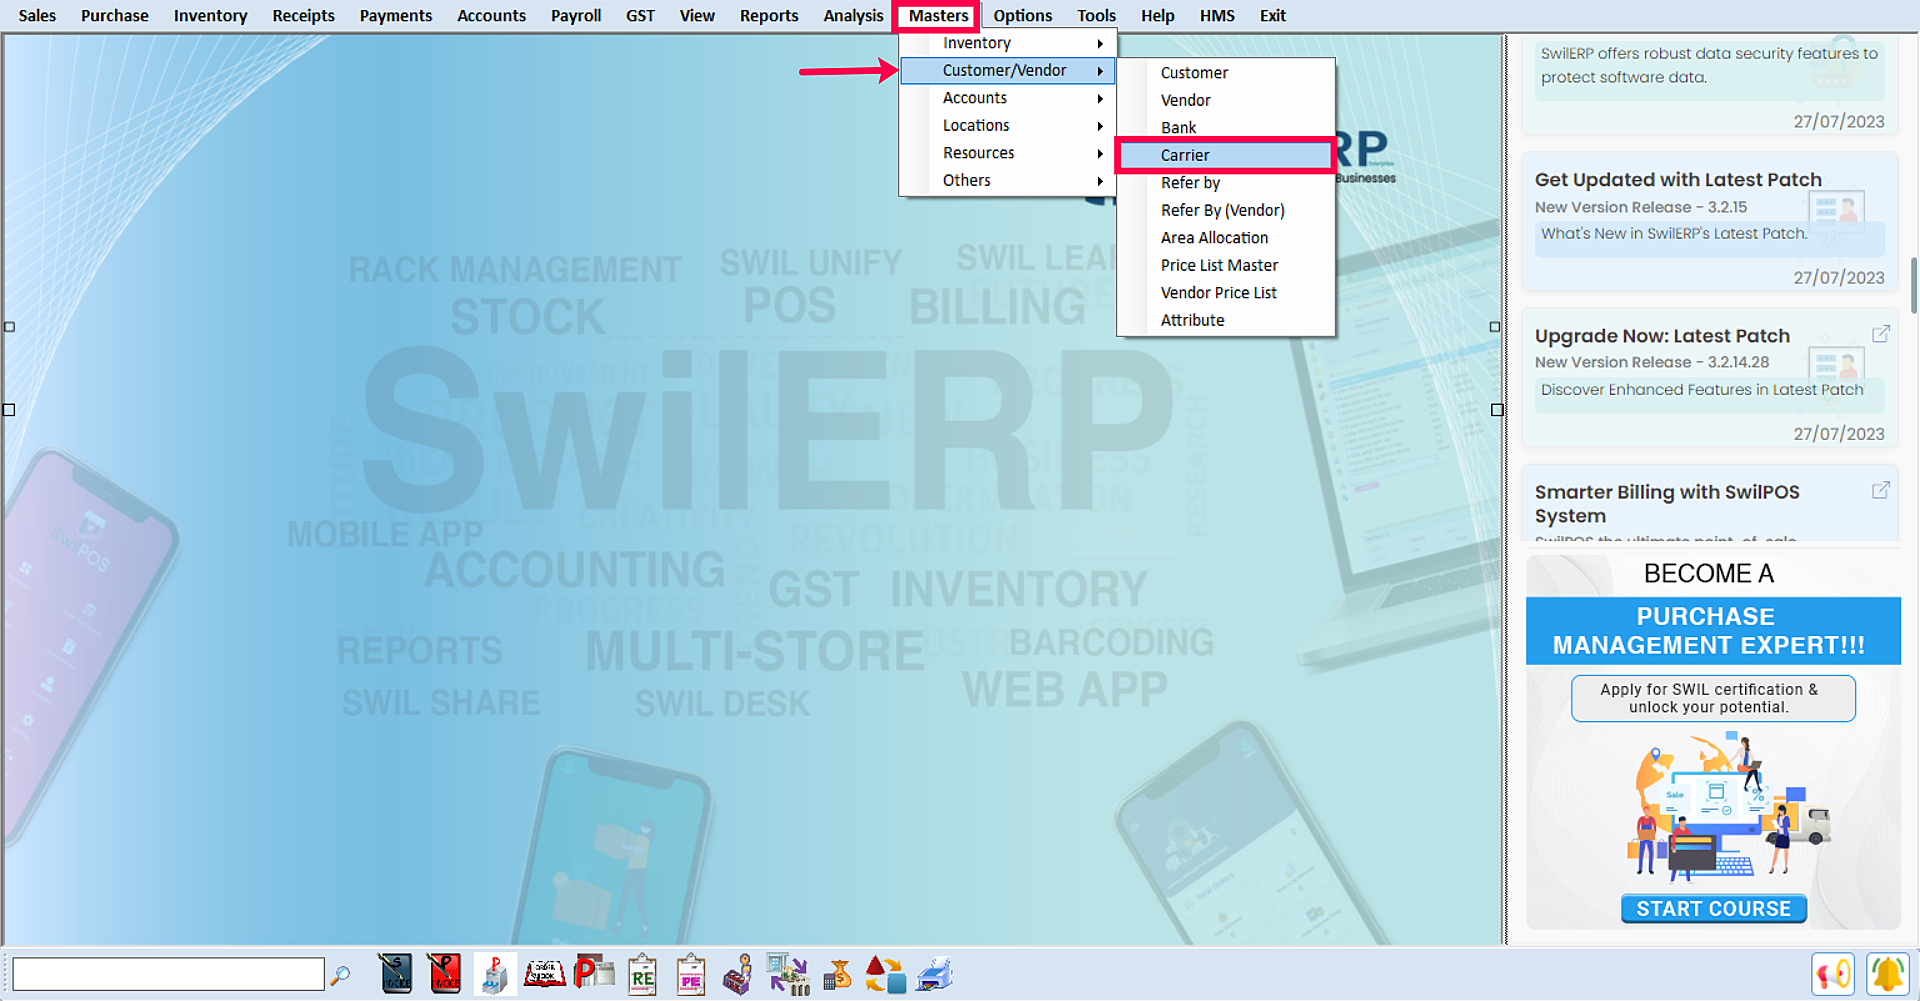
Task: Click the large red P printer icon
Action: [x=594, y=974]
